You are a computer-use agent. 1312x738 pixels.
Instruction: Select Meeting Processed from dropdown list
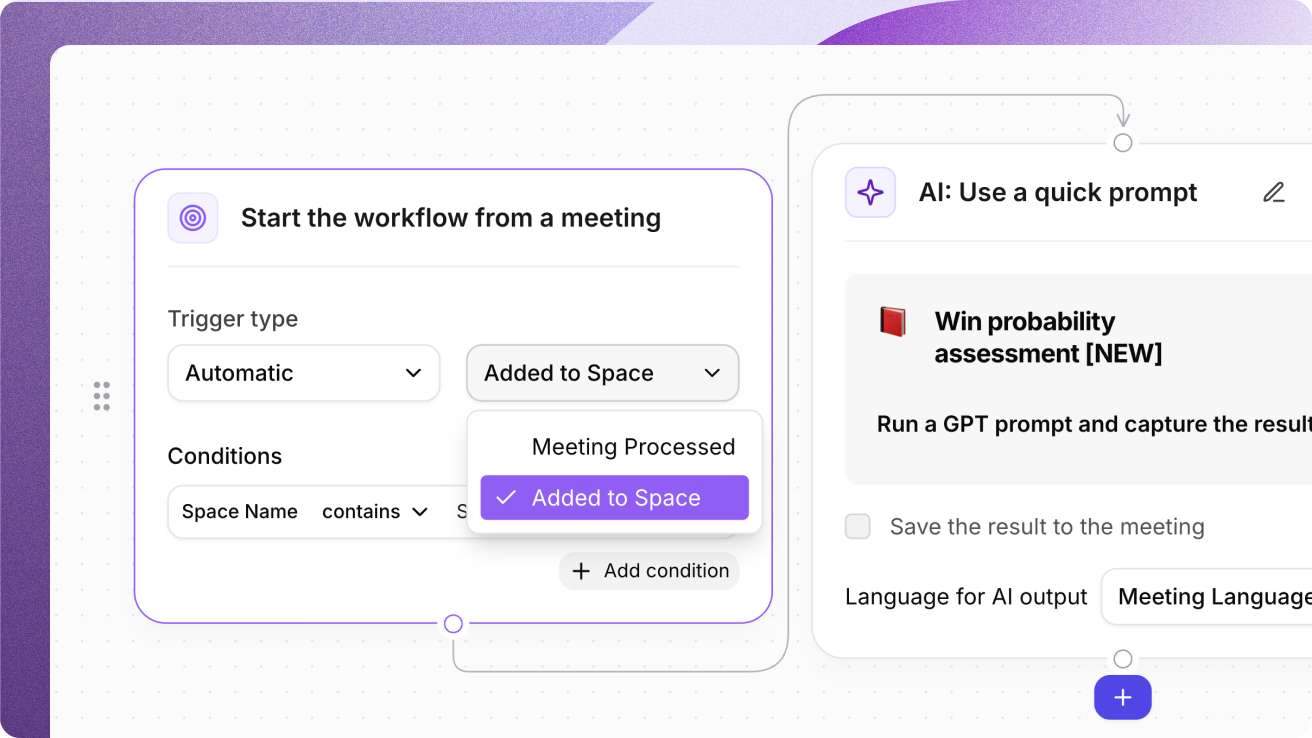coord(632,447)
